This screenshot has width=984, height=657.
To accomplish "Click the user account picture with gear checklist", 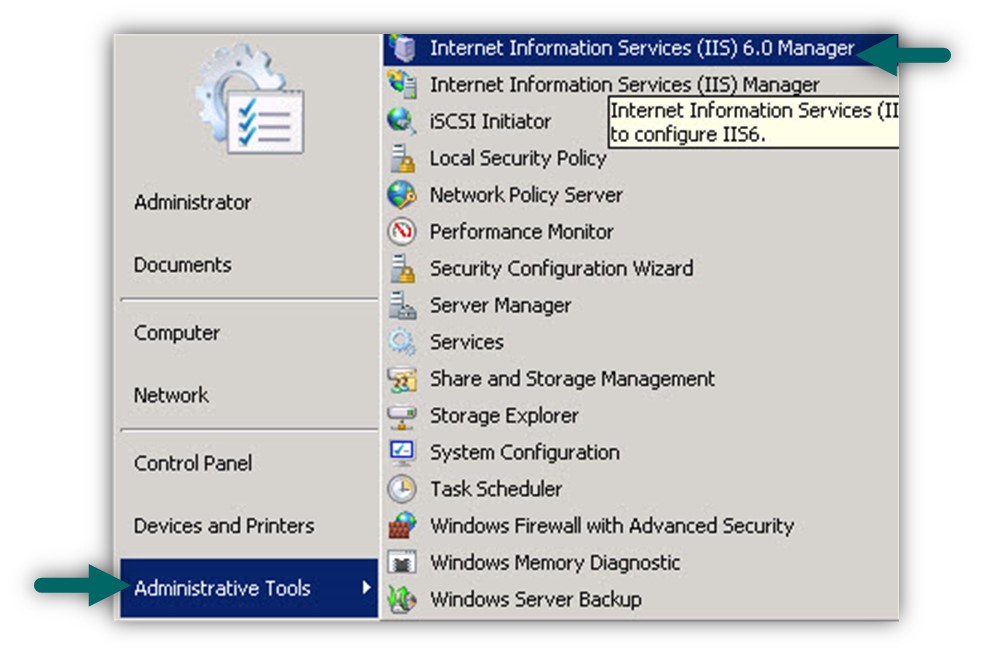I will point(250,99).
